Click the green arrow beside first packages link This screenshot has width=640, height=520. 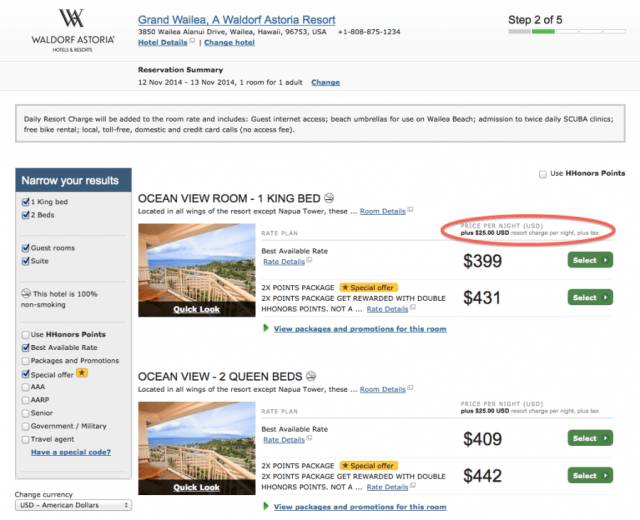(x=266, y=328)
